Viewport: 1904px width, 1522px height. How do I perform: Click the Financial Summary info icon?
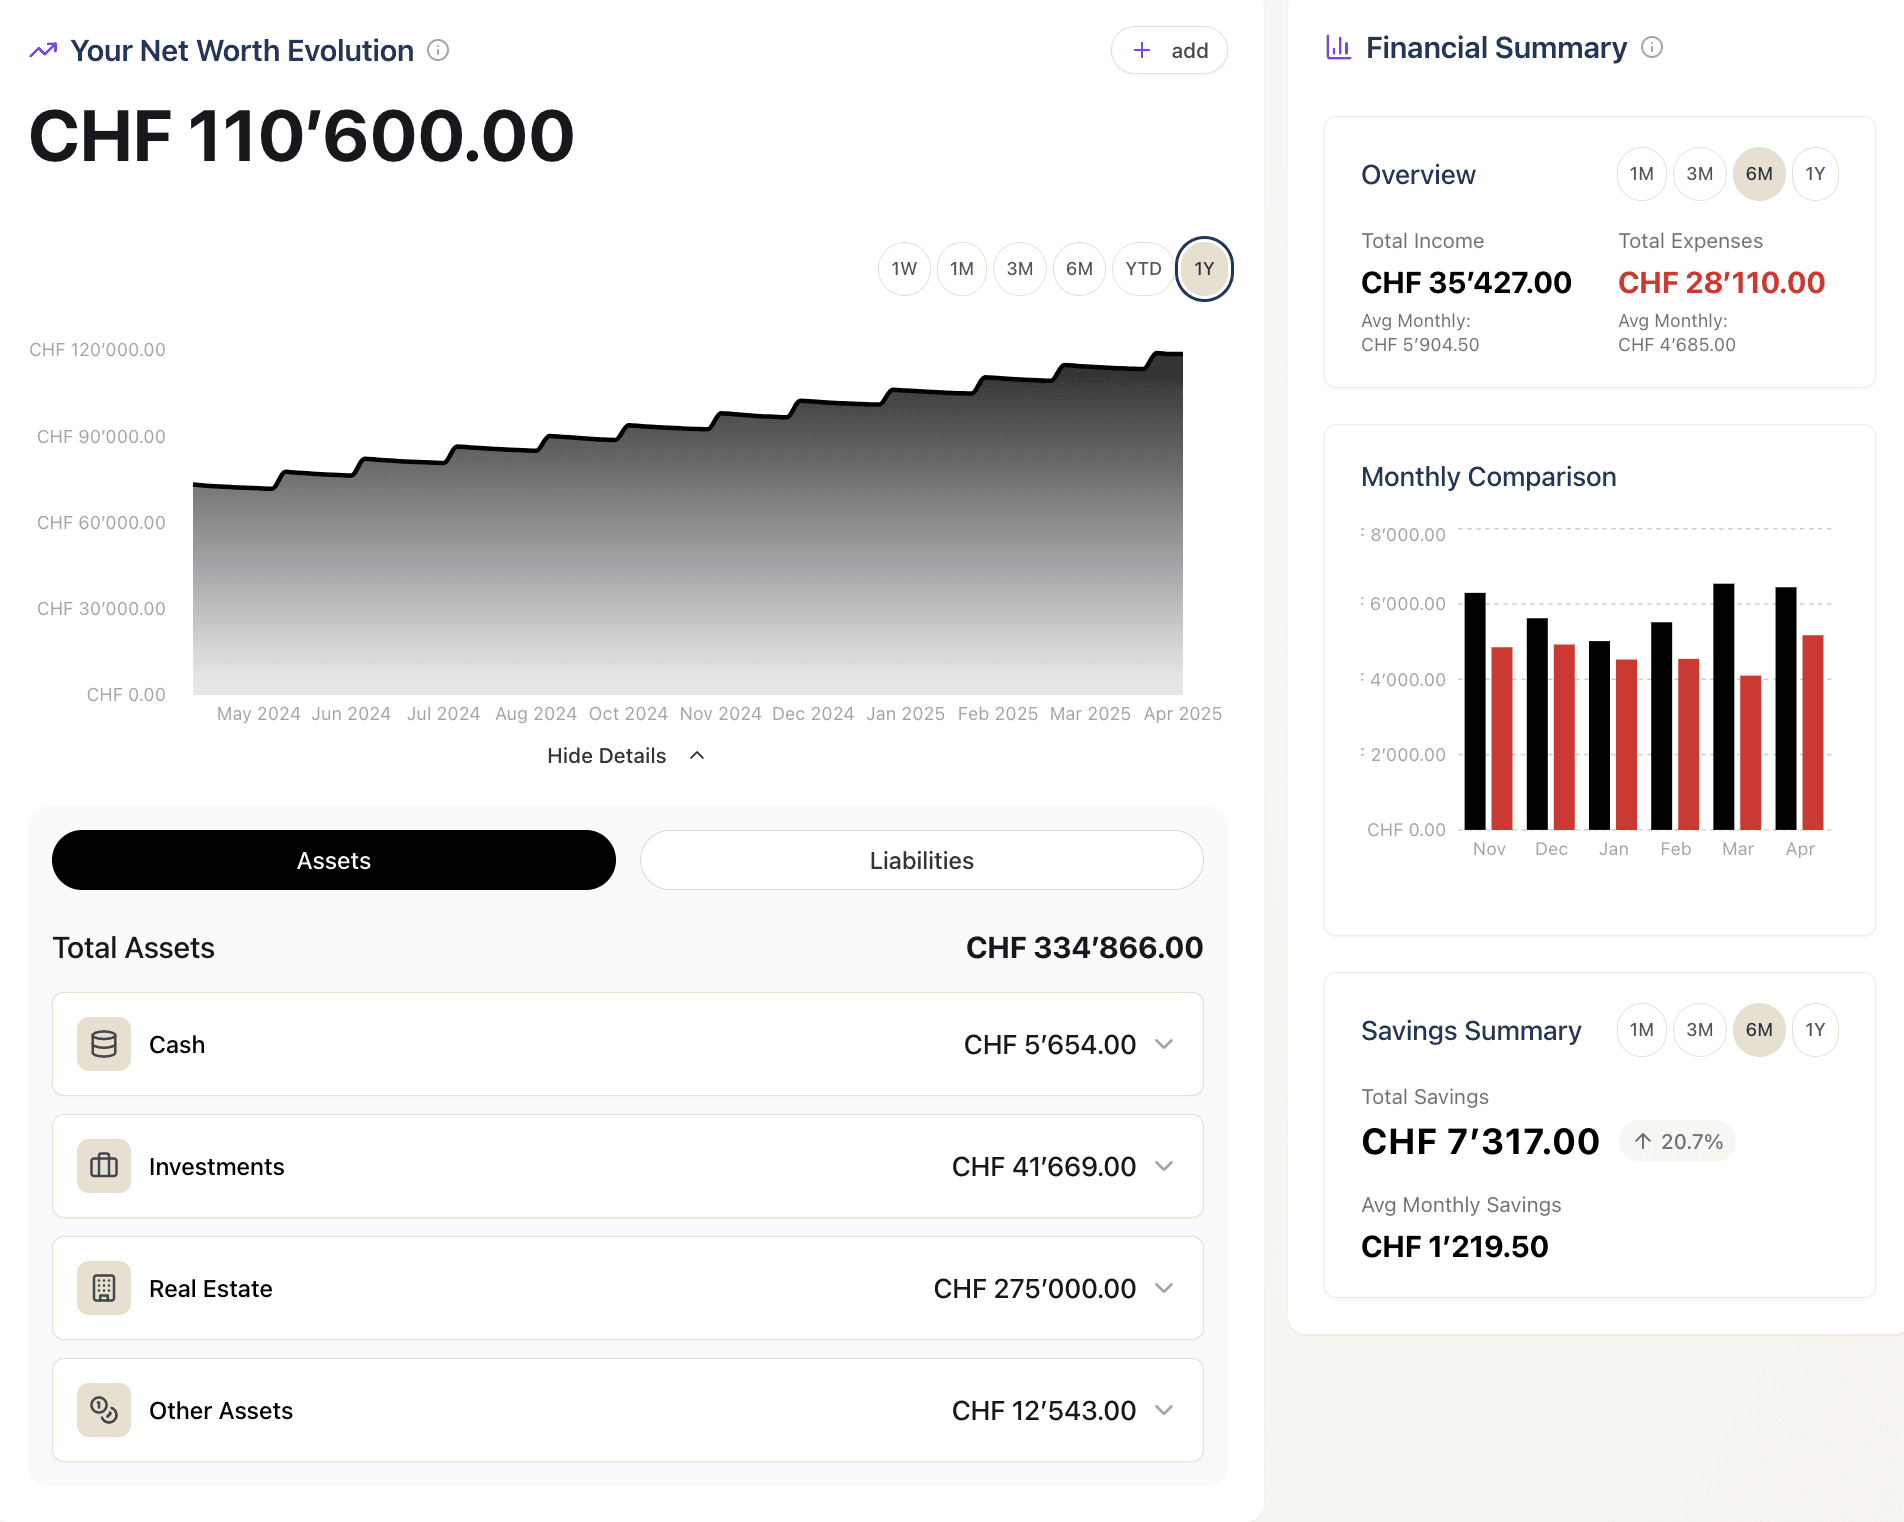pyautogui.click(x=1652, y=47)
